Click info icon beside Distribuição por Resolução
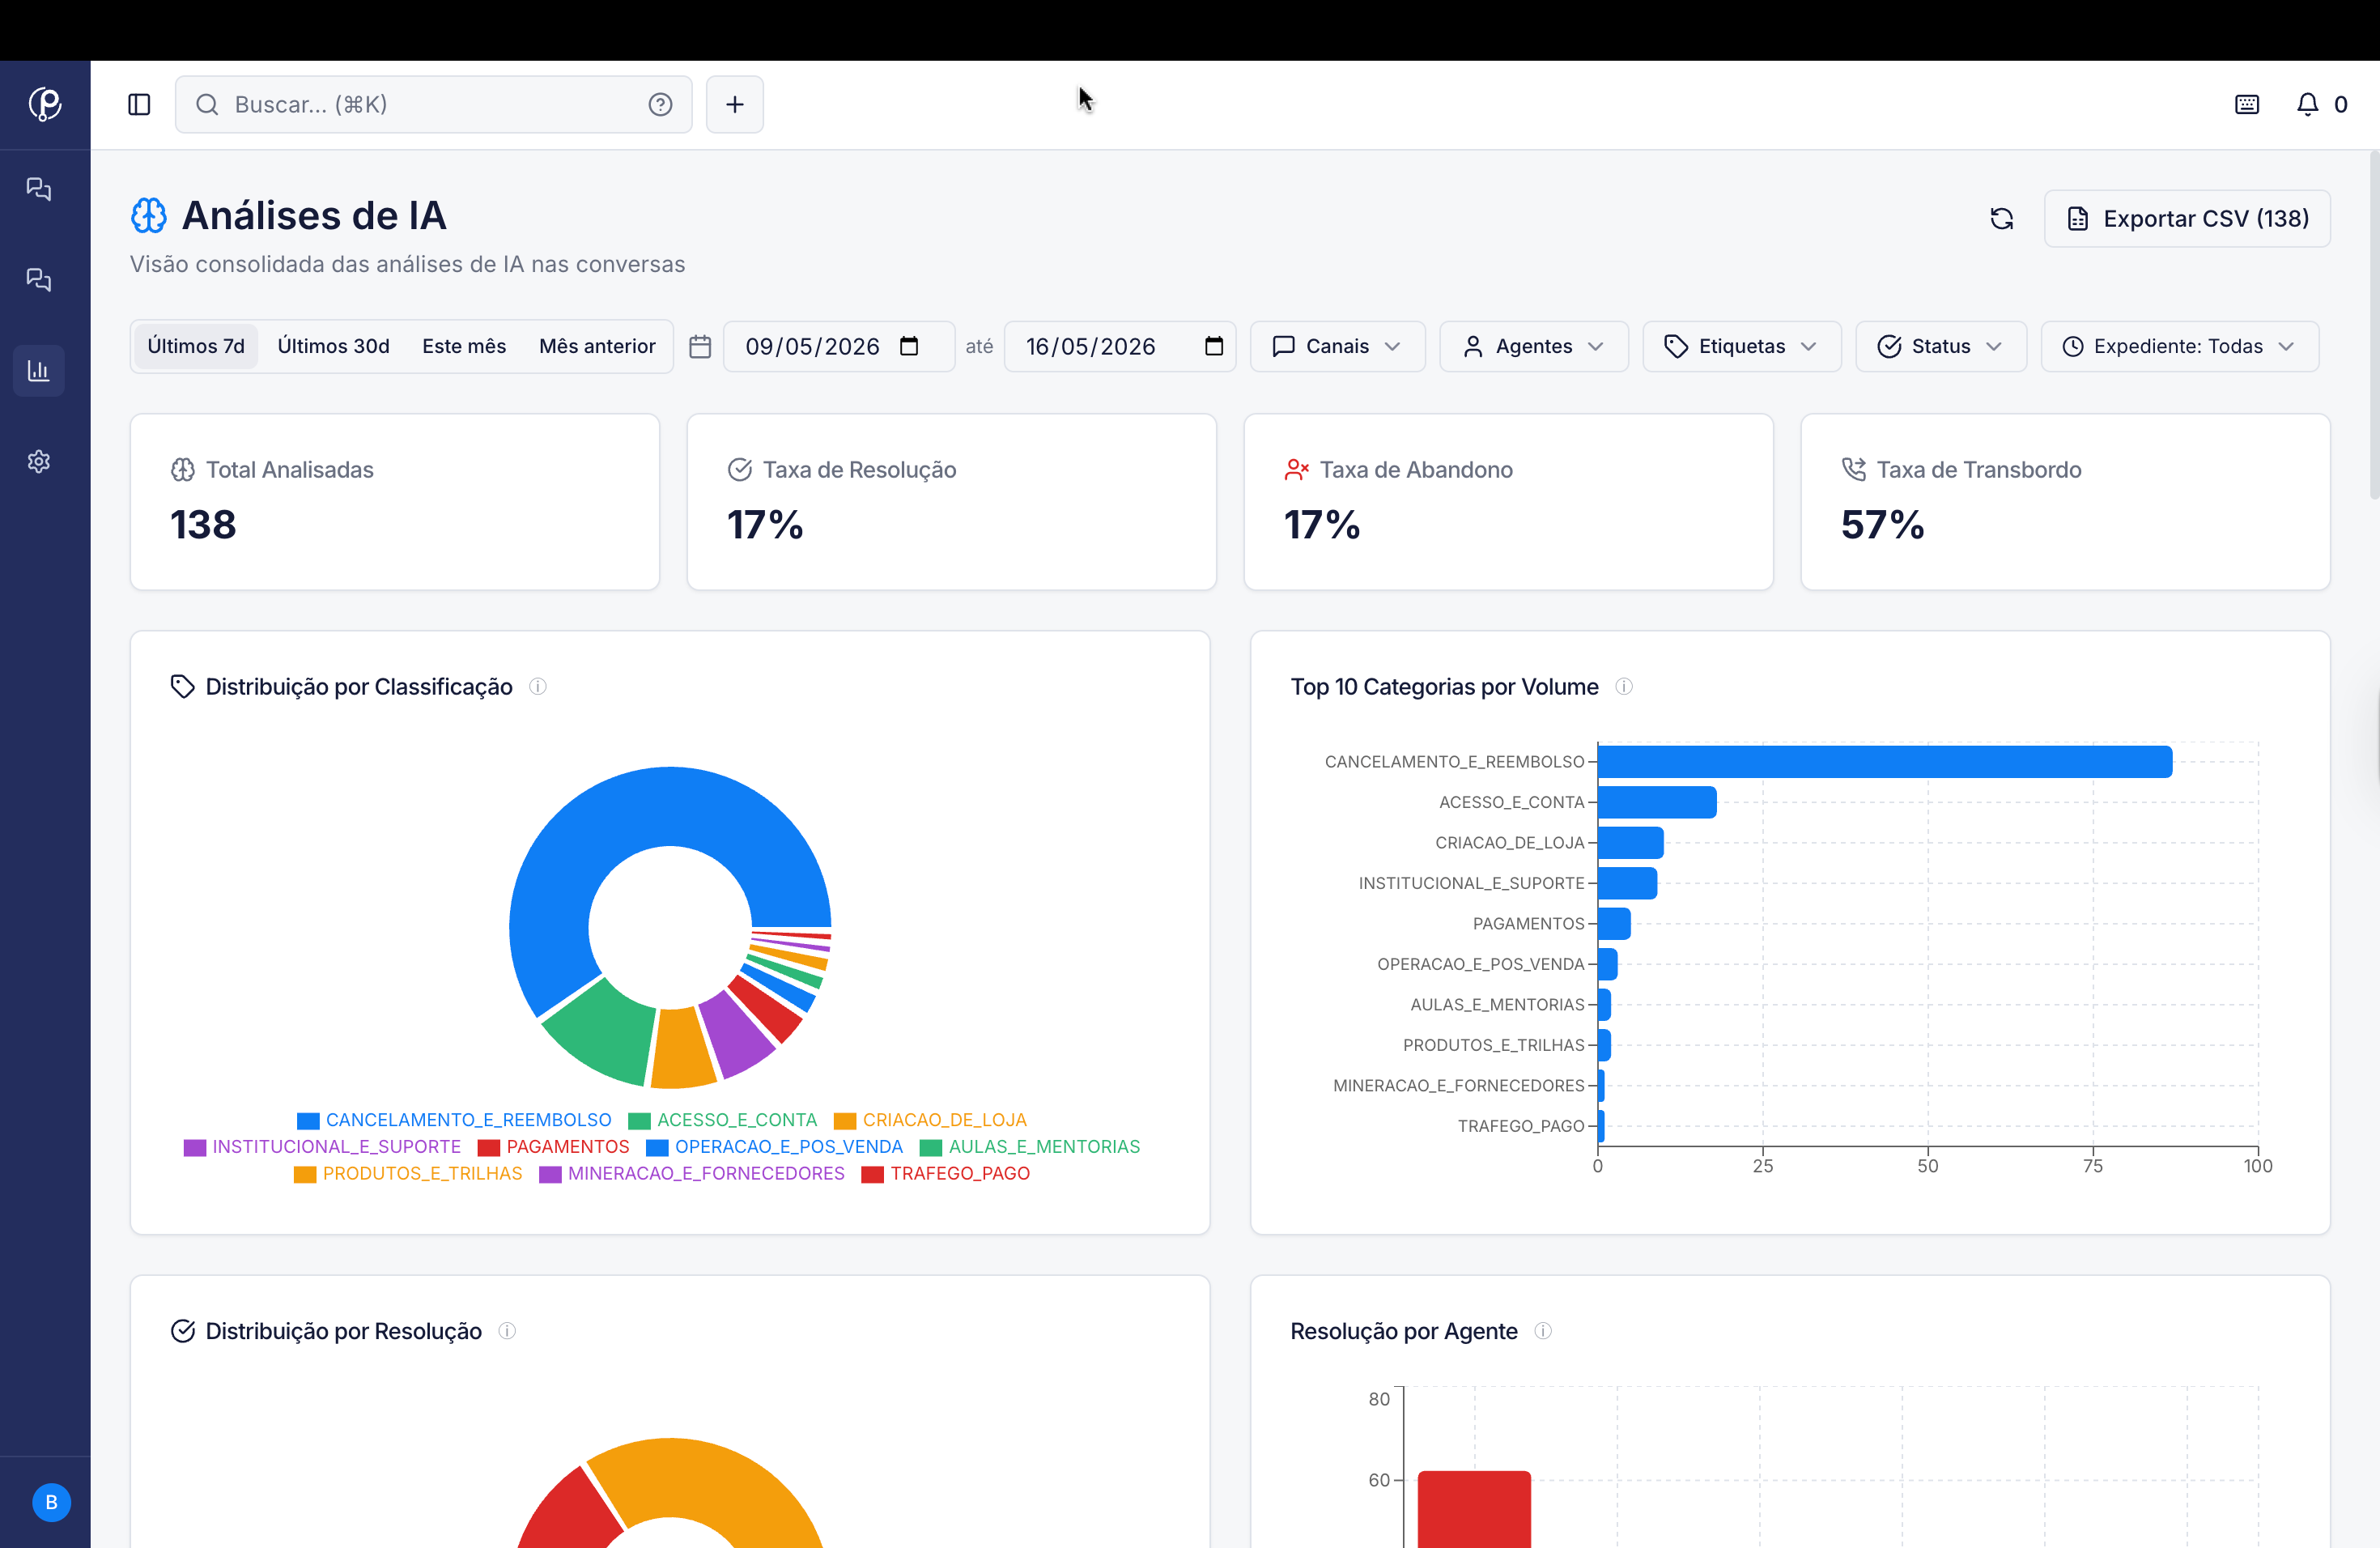Image resolution: width=2380 pixels, height=1548 pixels. tap(507, 1330)
